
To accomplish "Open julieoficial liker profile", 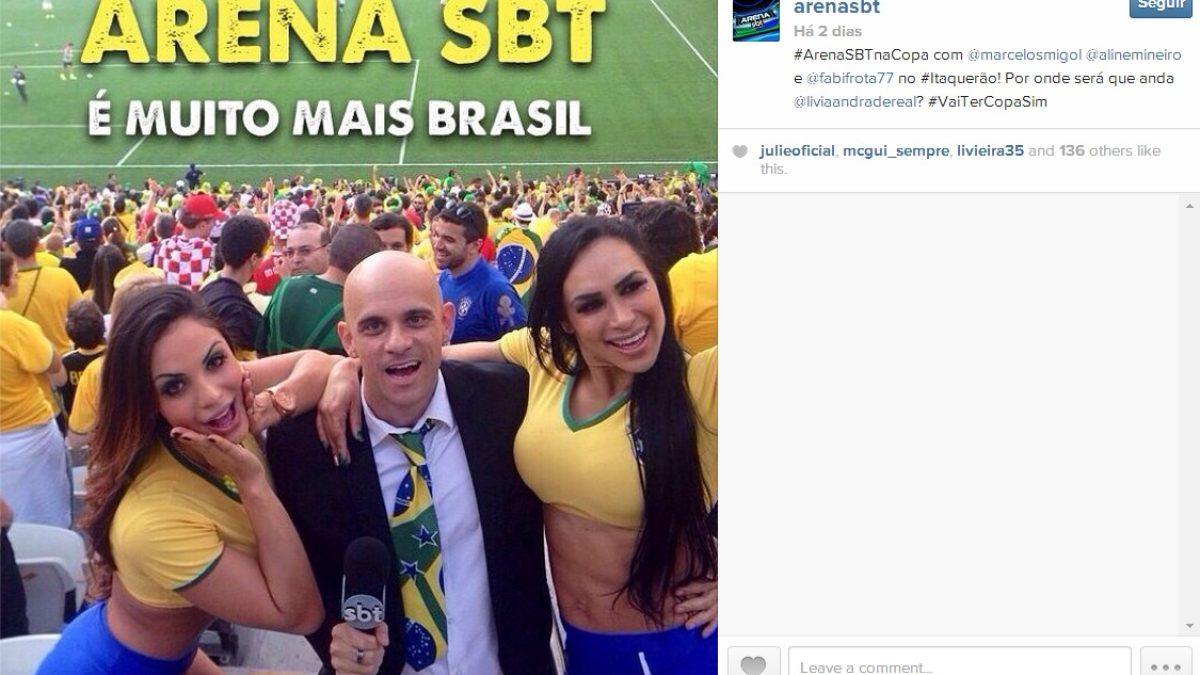I will 797,151.
